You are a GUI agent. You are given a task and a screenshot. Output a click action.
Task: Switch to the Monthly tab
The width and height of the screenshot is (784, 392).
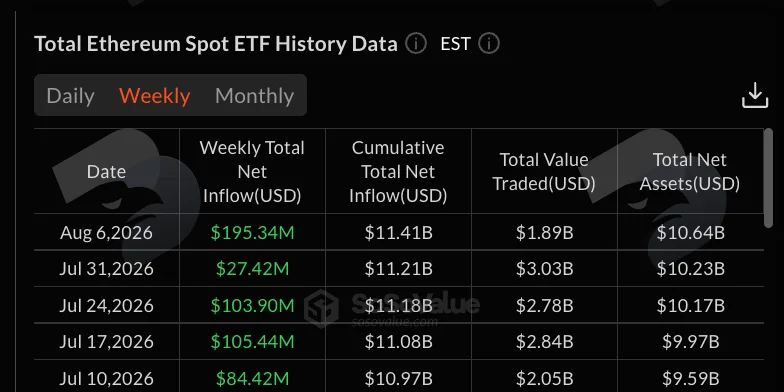(x=254, y=96)
